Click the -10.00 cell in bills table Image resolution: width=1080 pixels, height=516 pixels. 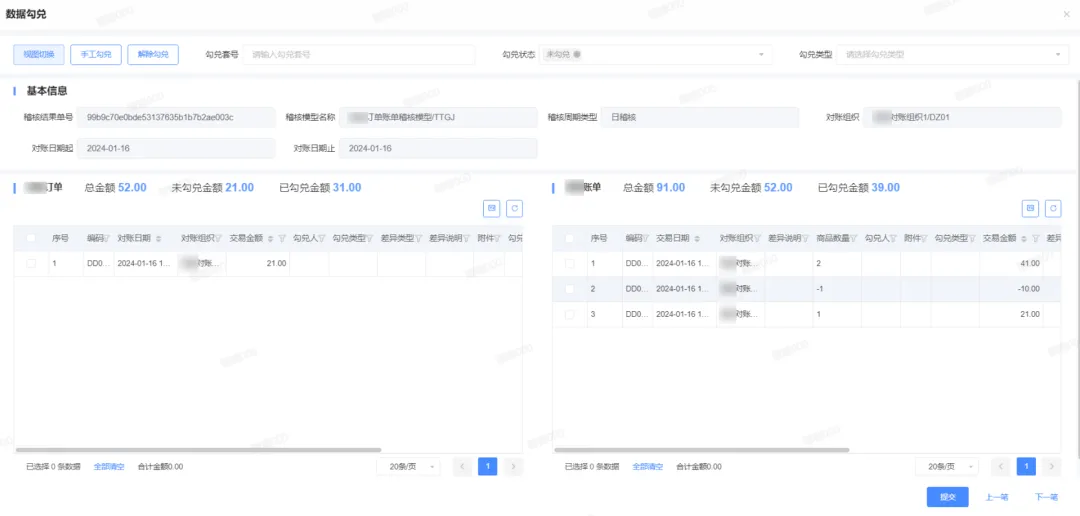pyautogui.click(x=1011, y=289)
